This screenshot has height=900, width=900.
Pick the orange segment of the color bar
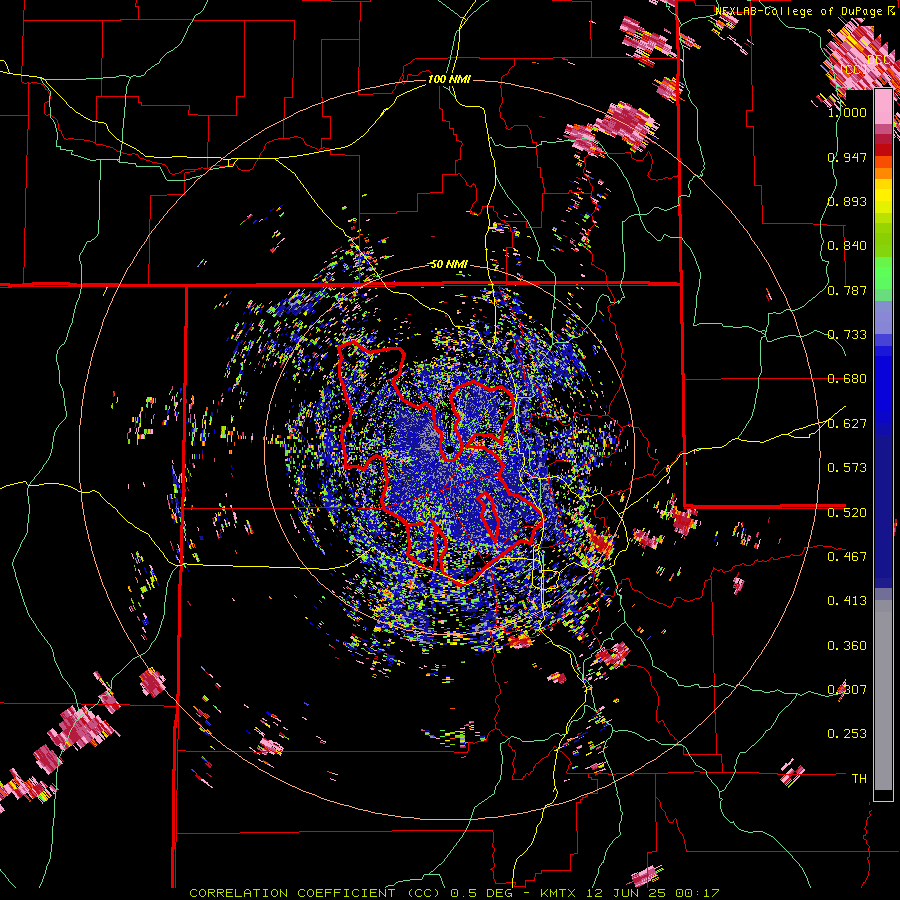pos(883,173)
